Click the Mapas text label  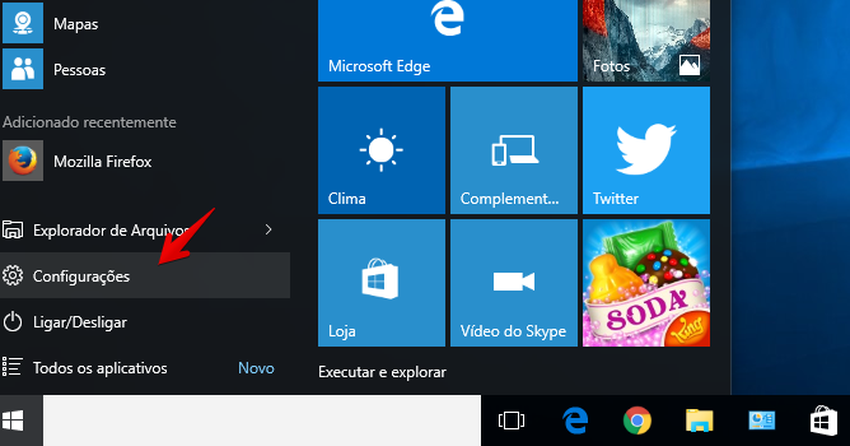[x=76, y=24]
